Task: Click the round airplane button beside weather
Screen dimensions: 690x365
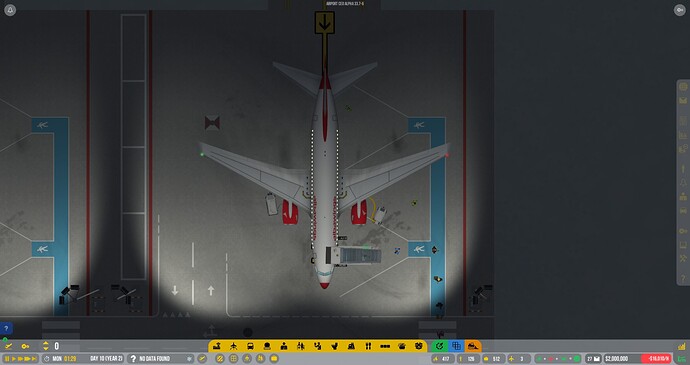Action: point(202,359)
